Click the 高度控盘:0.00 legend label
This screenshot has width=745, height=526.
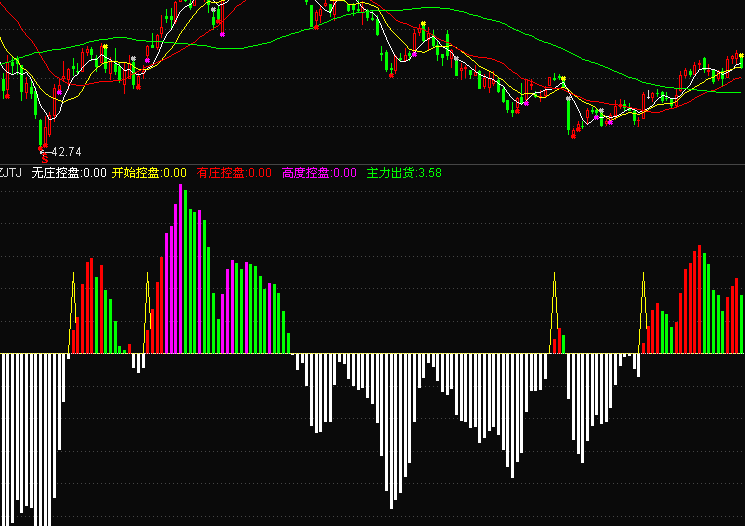point(319,173)
